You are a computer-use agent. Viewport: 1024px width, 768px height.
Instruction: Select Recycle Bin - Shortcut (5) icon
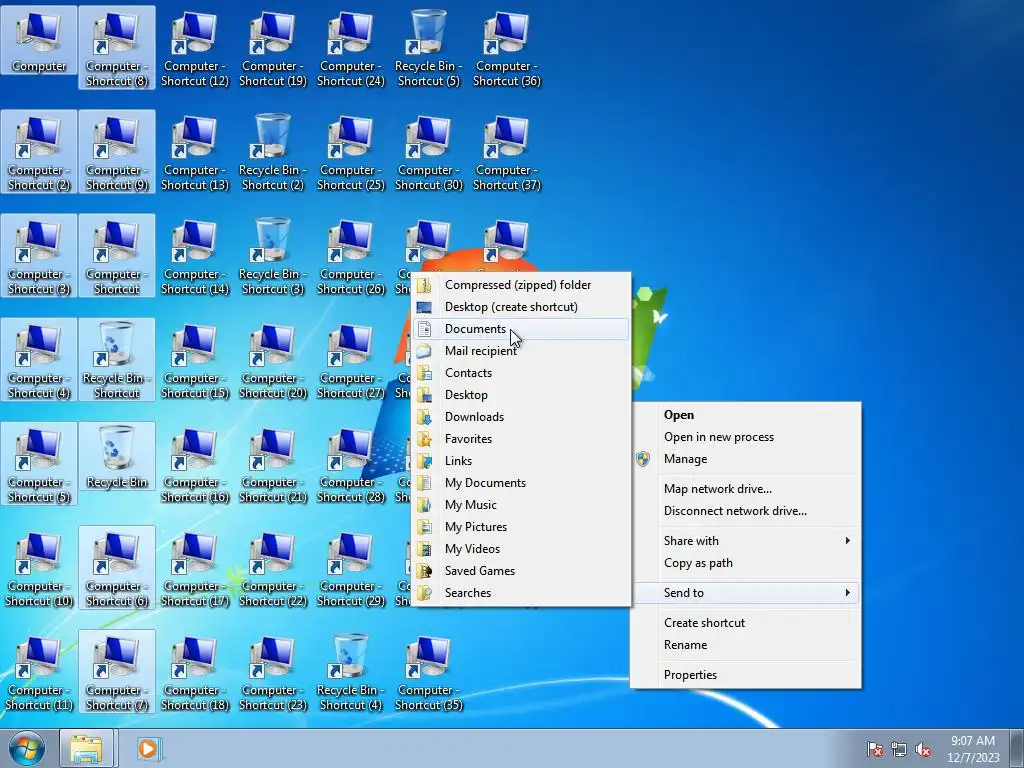pos(428,48)
